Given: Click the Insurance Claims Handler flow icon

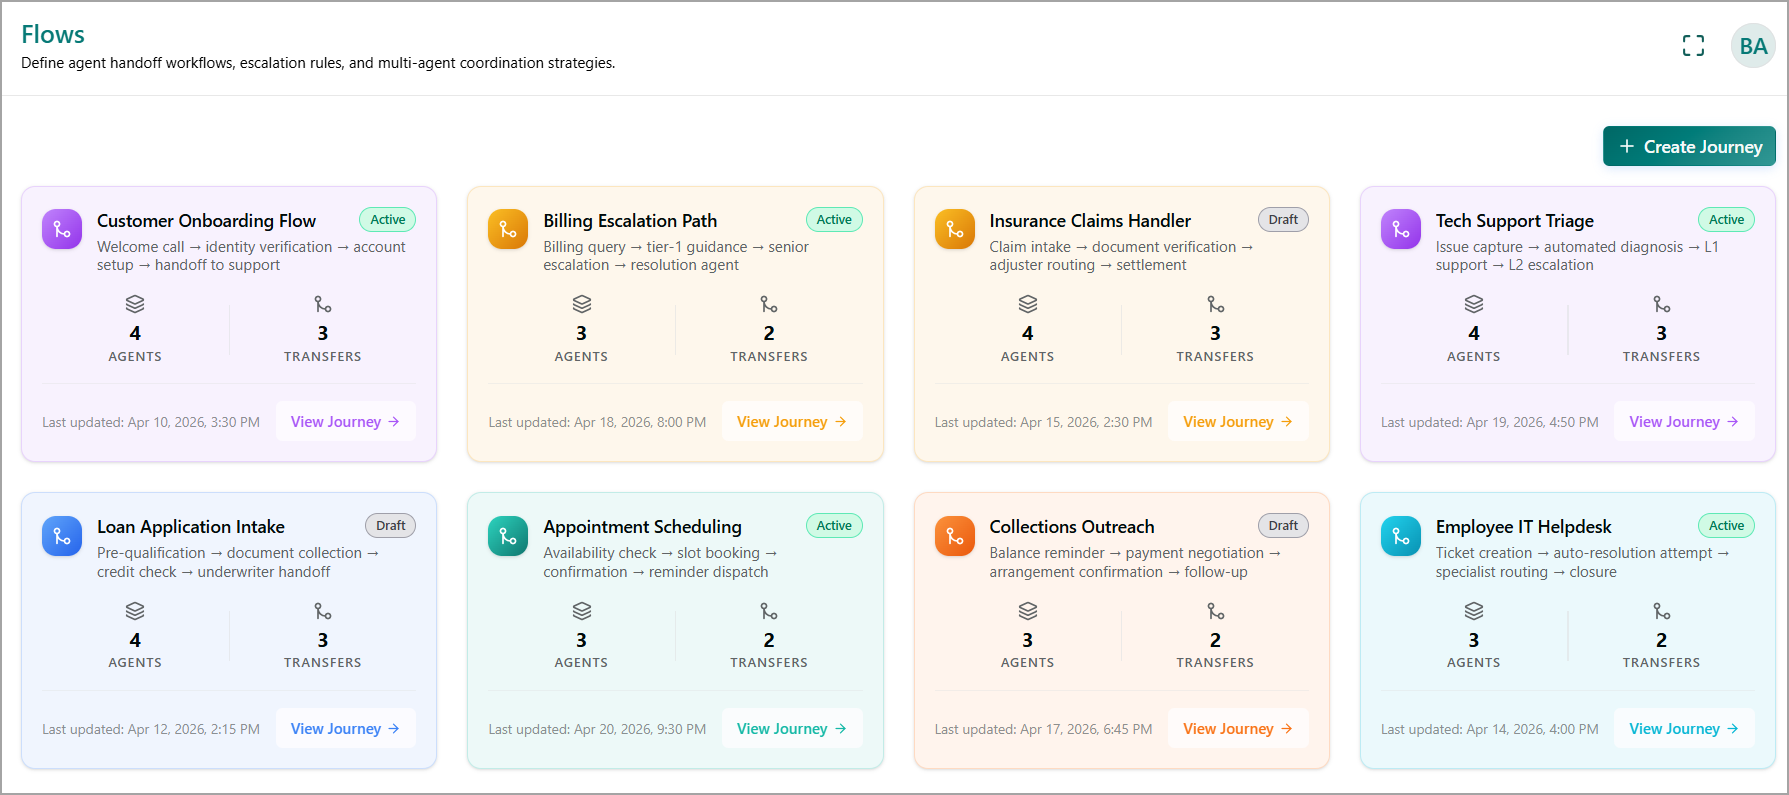Looking at the screenshot, I should coord(955,229).
